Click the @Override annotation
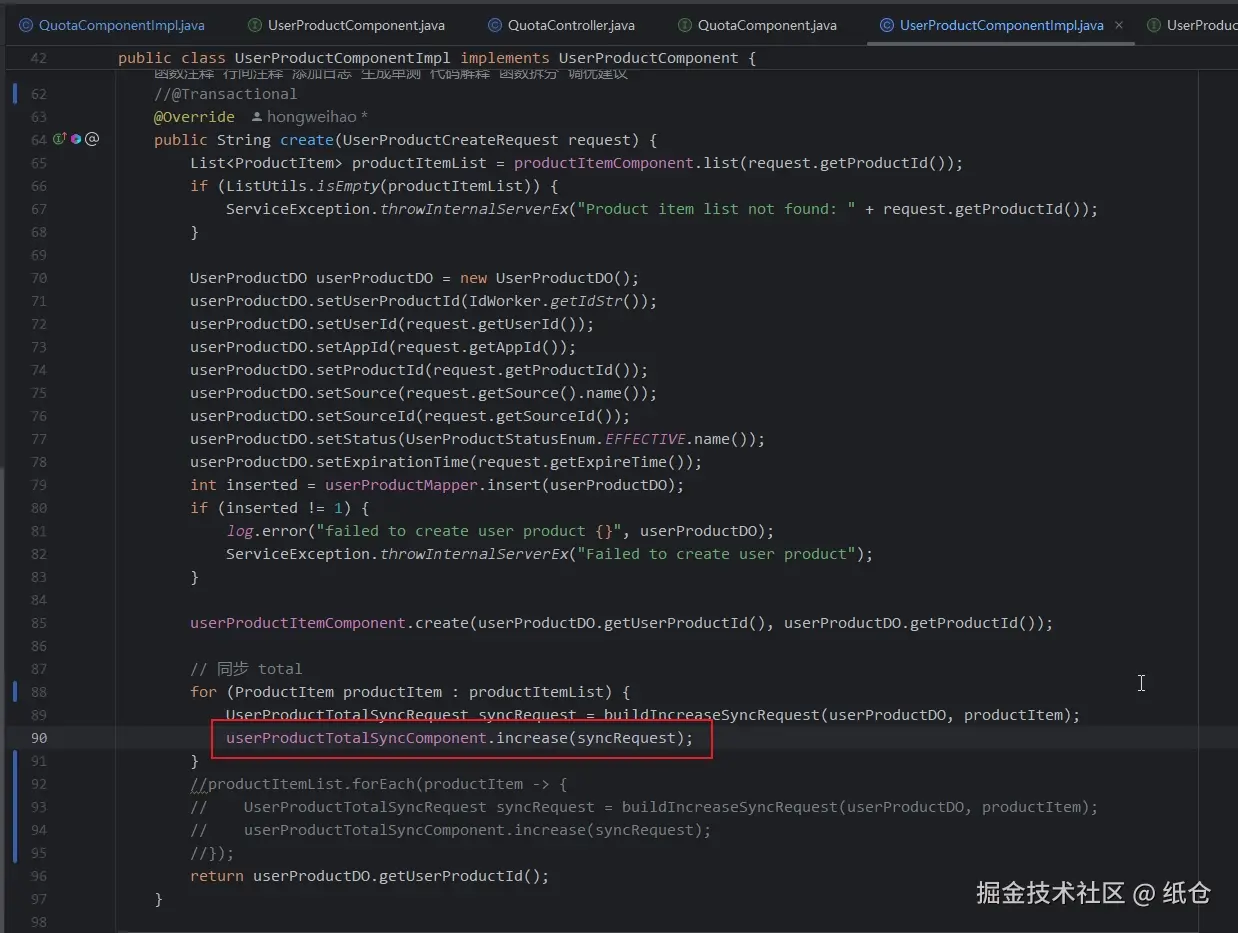 click(194, 117)
